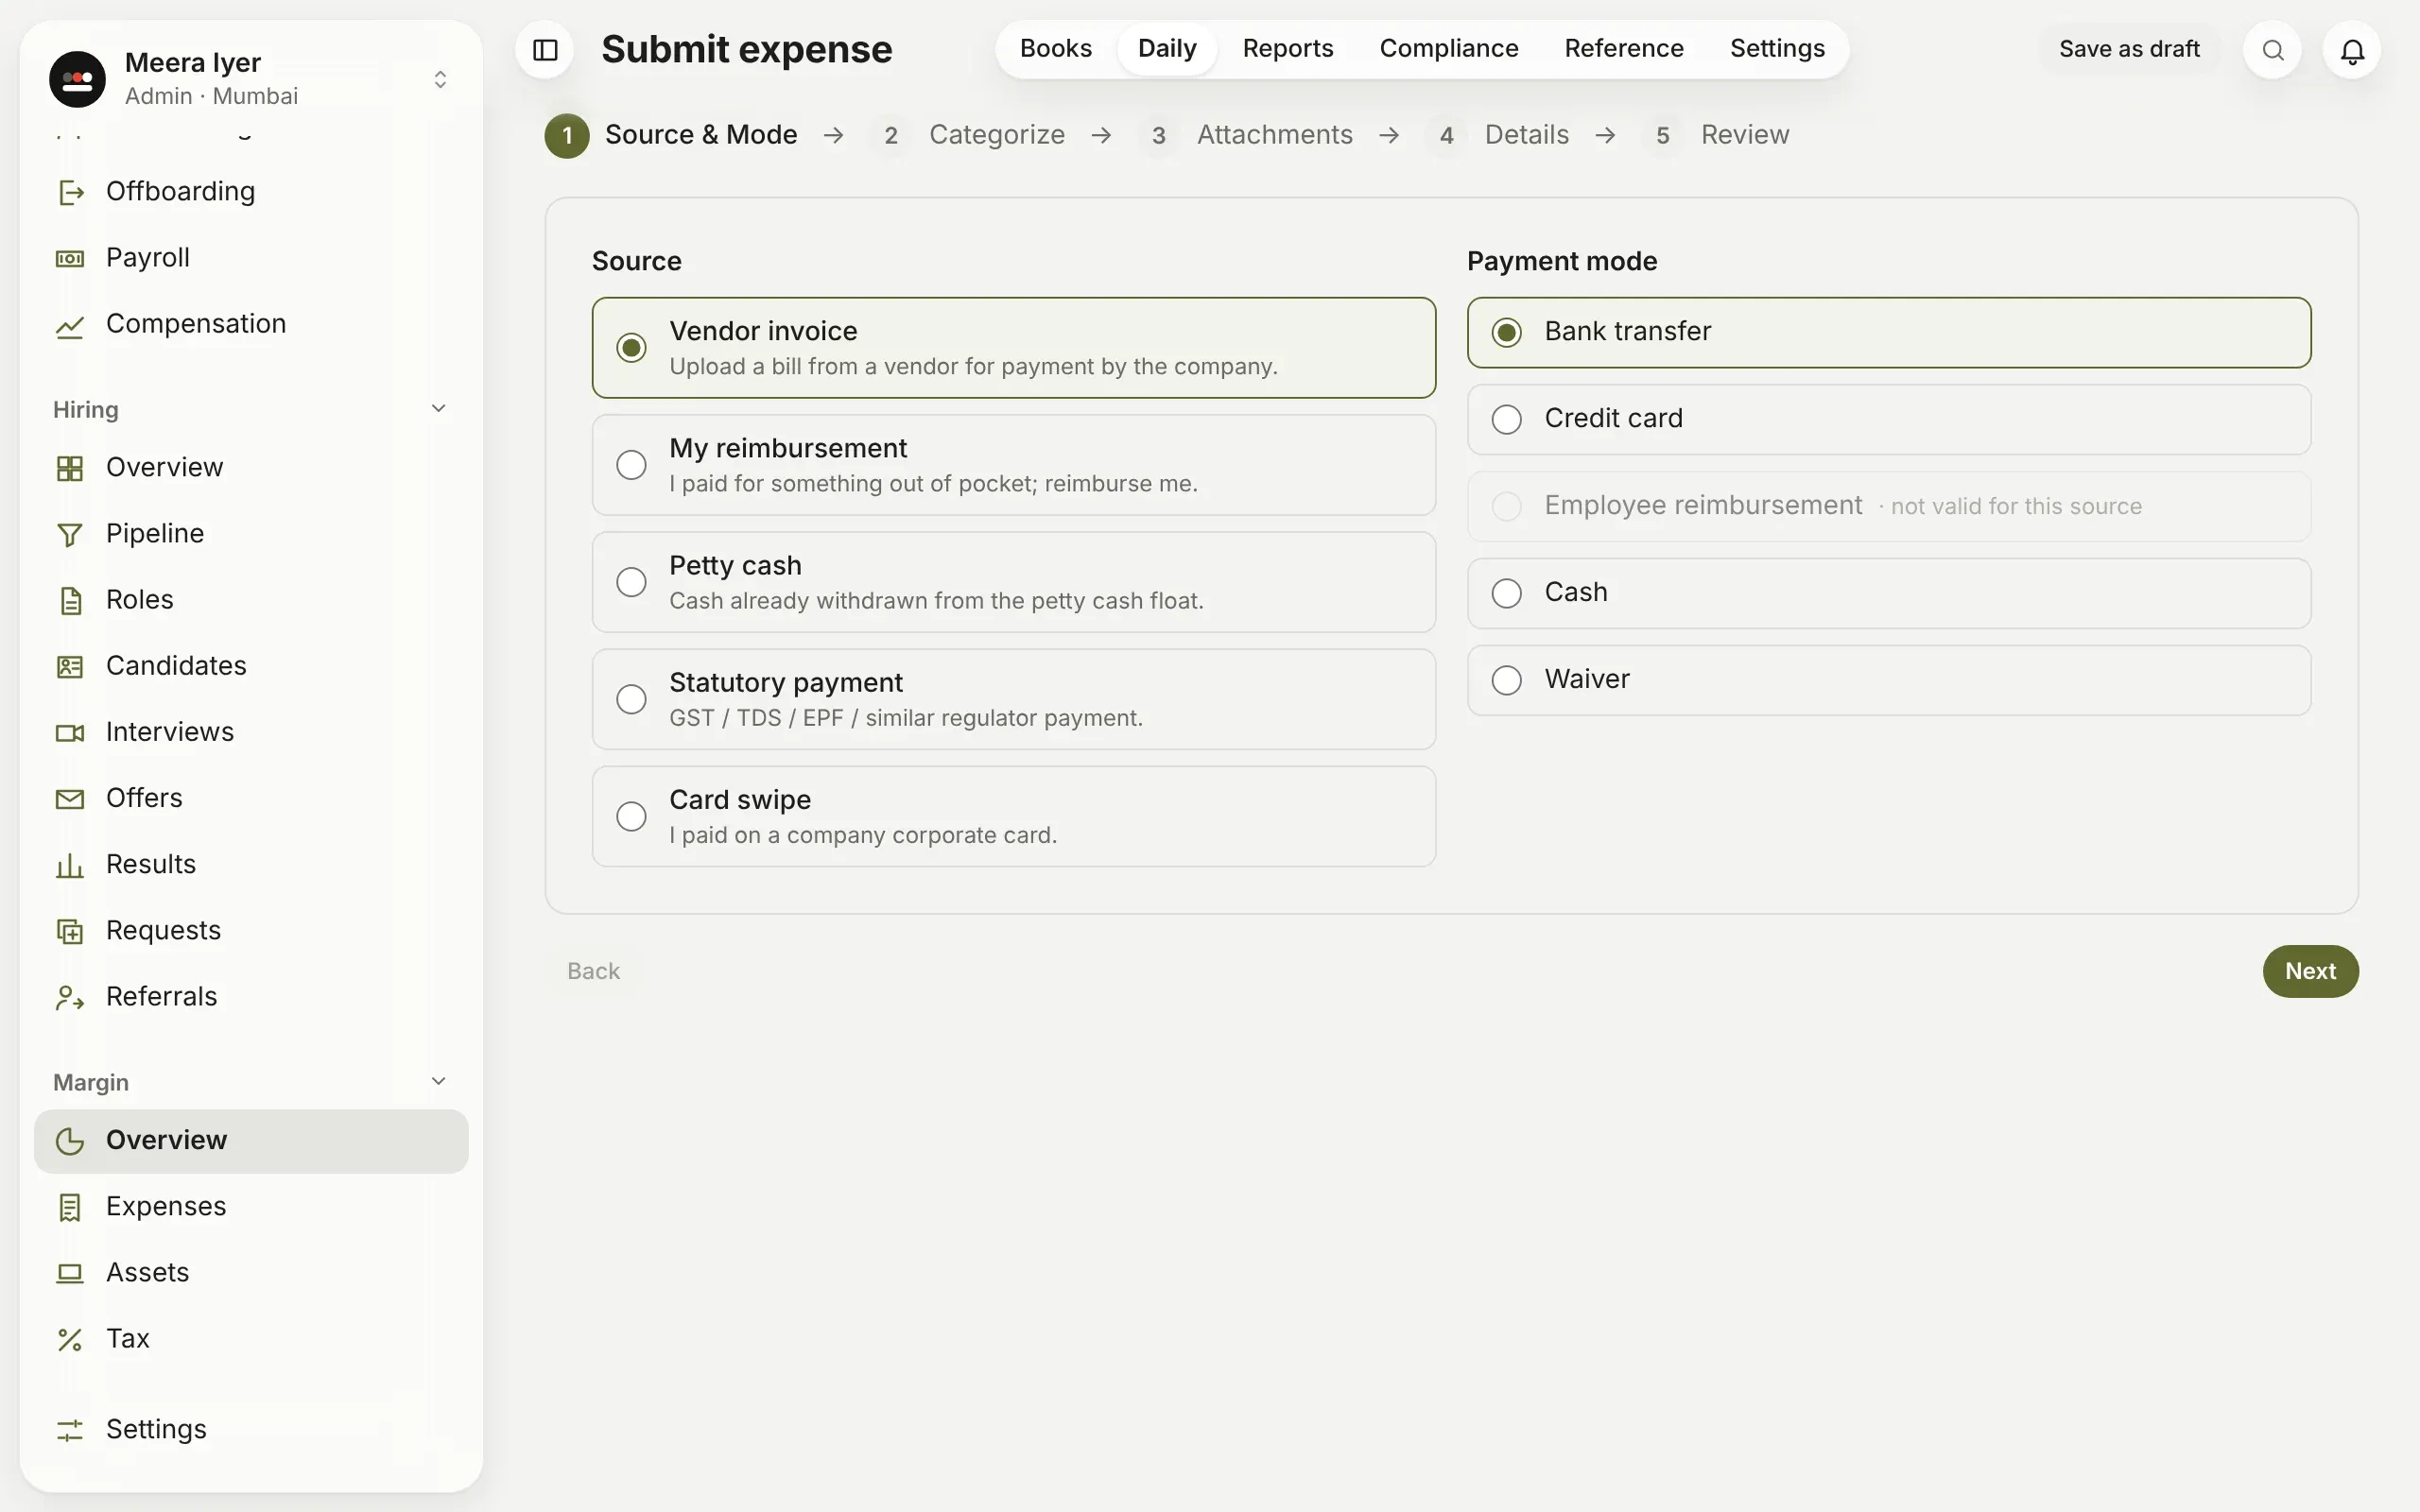
Task: Click Save as draft
Action: [x=2129, y=49]
